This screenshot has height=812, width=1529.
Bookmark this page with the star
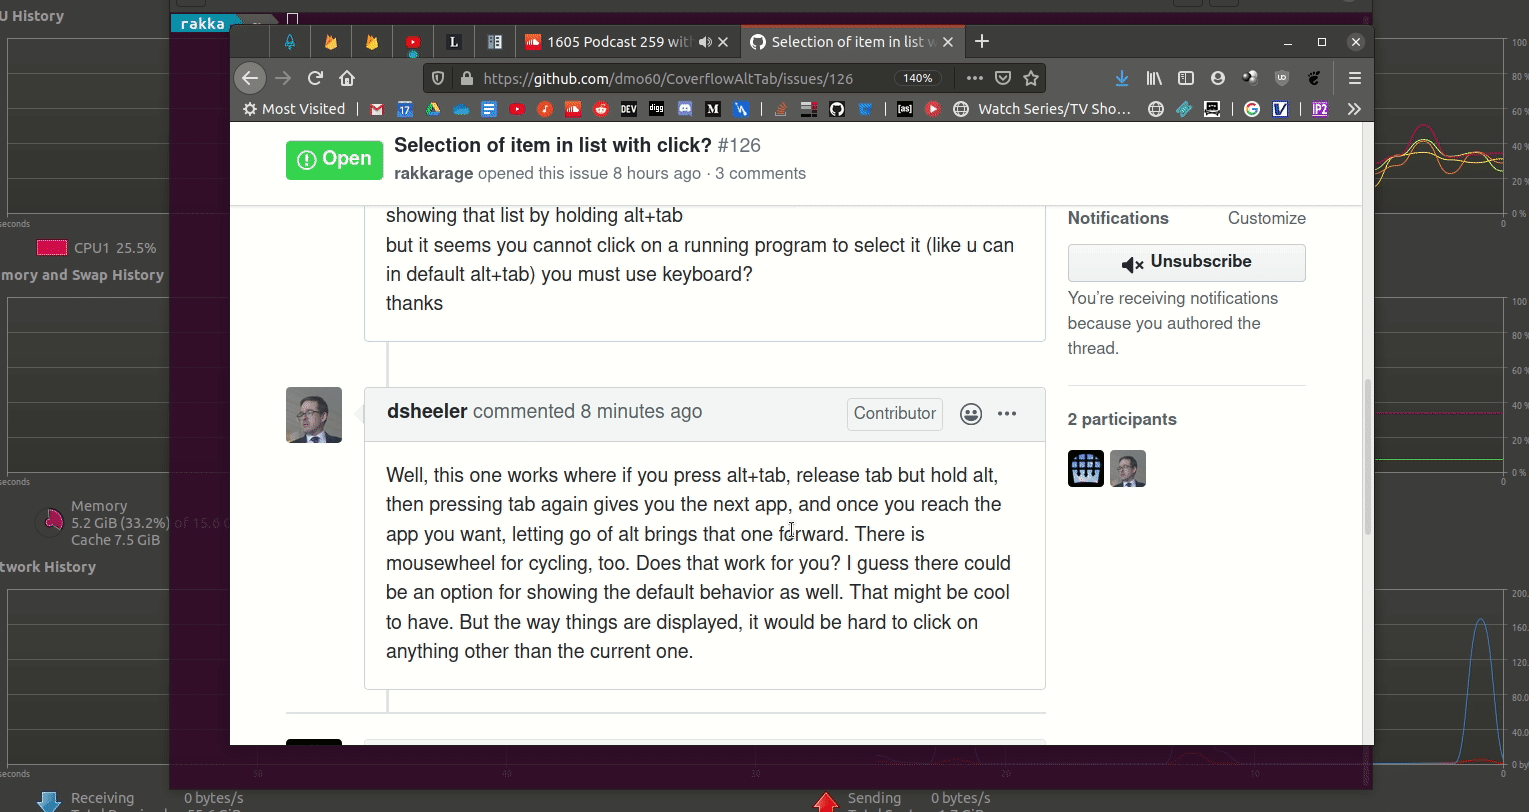1031,78
